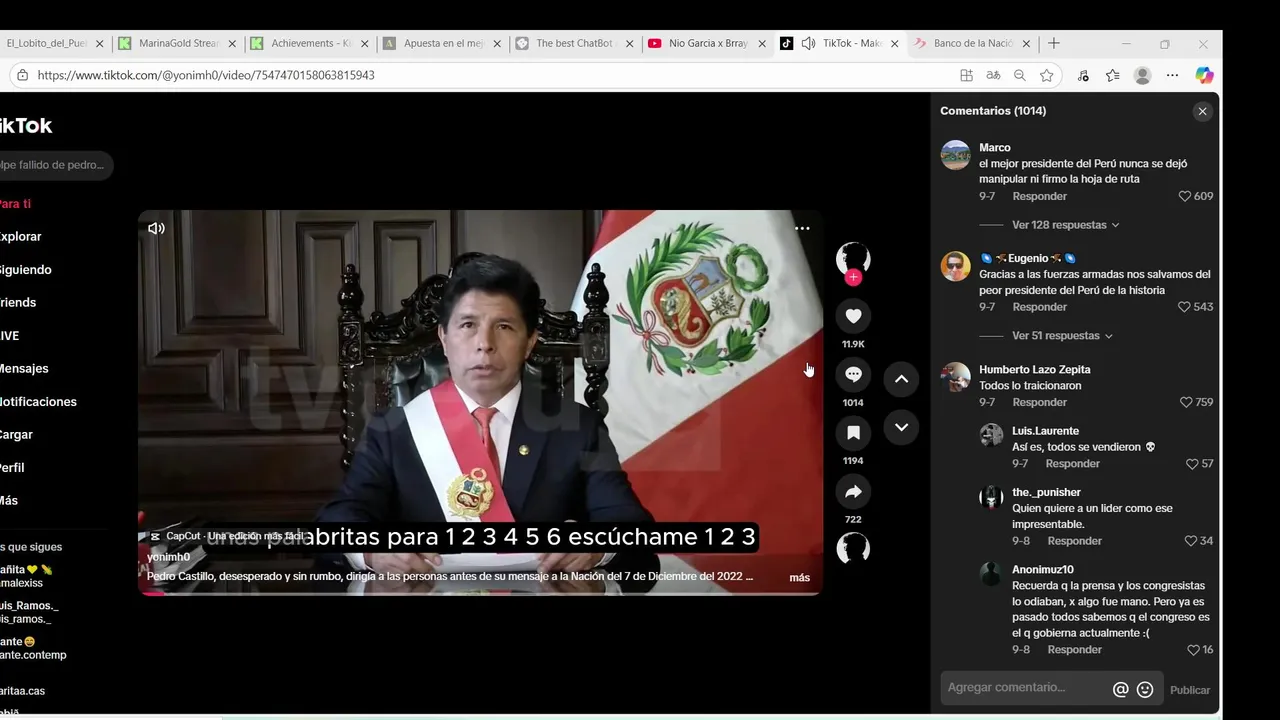Open yonimh0 username on video

click(x=168, y=557)
